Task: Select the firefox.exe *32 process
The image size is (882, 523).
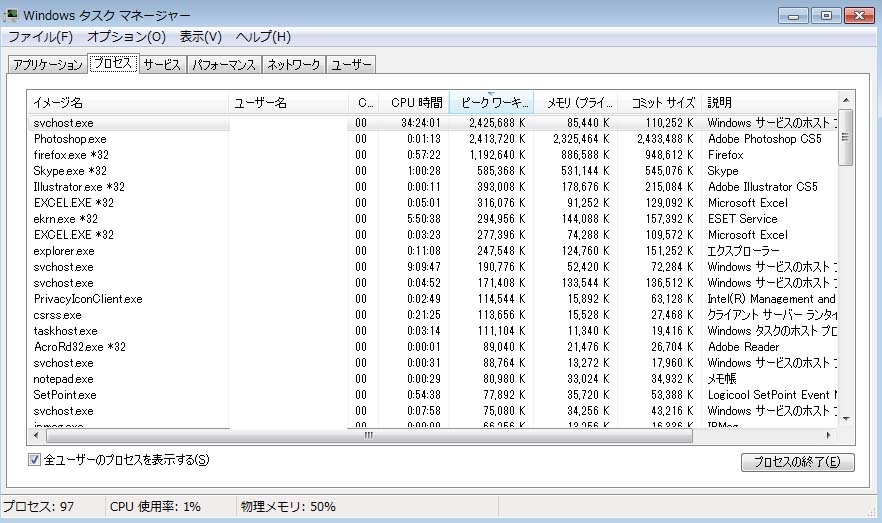Action: [433, 155]
